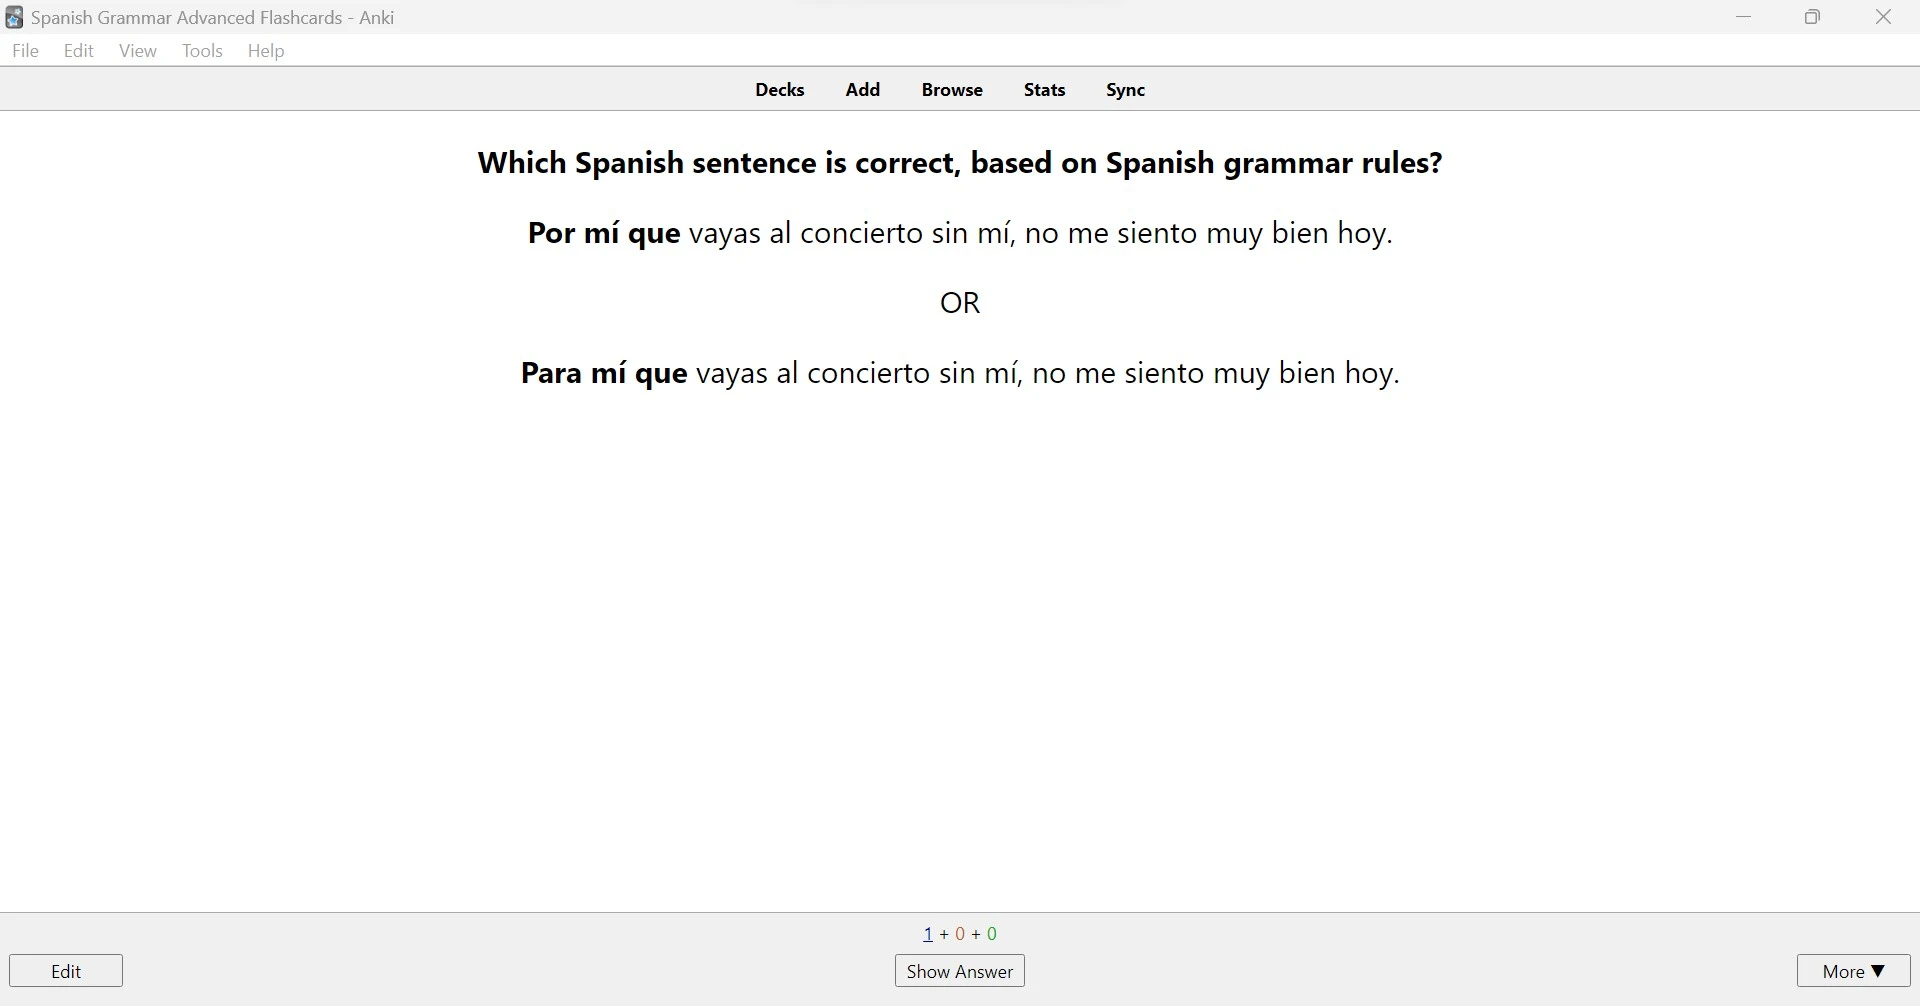Open the View menu
This screenshot has height=1006, width=1920.
[137, 51]
